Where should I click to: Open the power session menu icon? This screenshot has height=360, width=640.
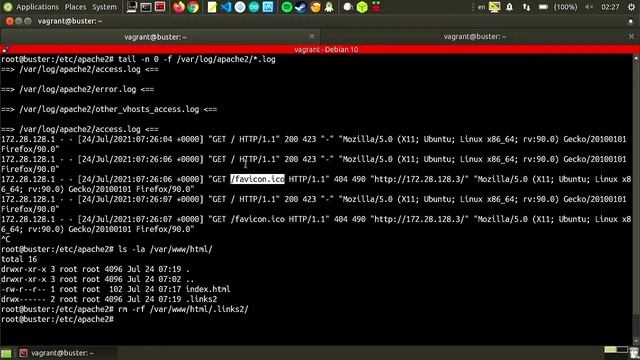(631, 7)
